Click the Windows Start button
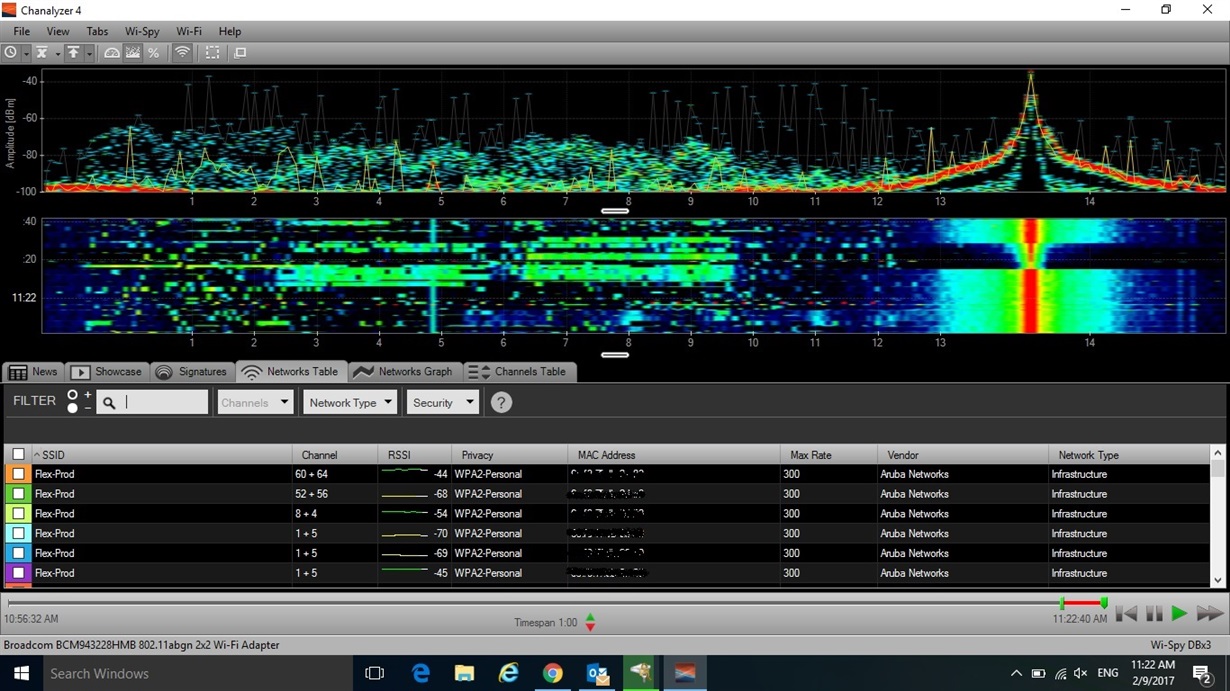This screenshot has height=691, width=1230. coord(20,673)
